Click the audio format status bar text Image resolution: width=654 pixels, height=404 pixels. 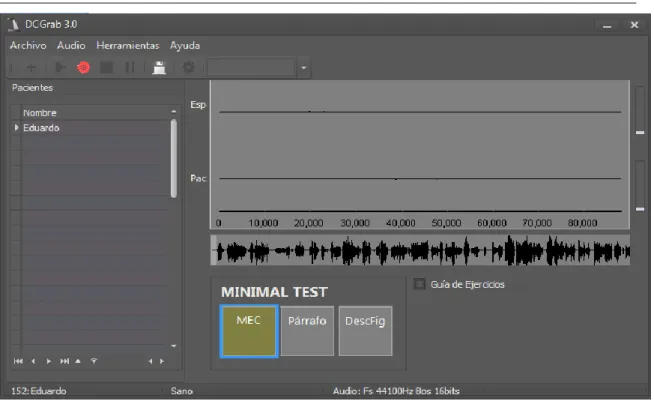tap(396, 391)
